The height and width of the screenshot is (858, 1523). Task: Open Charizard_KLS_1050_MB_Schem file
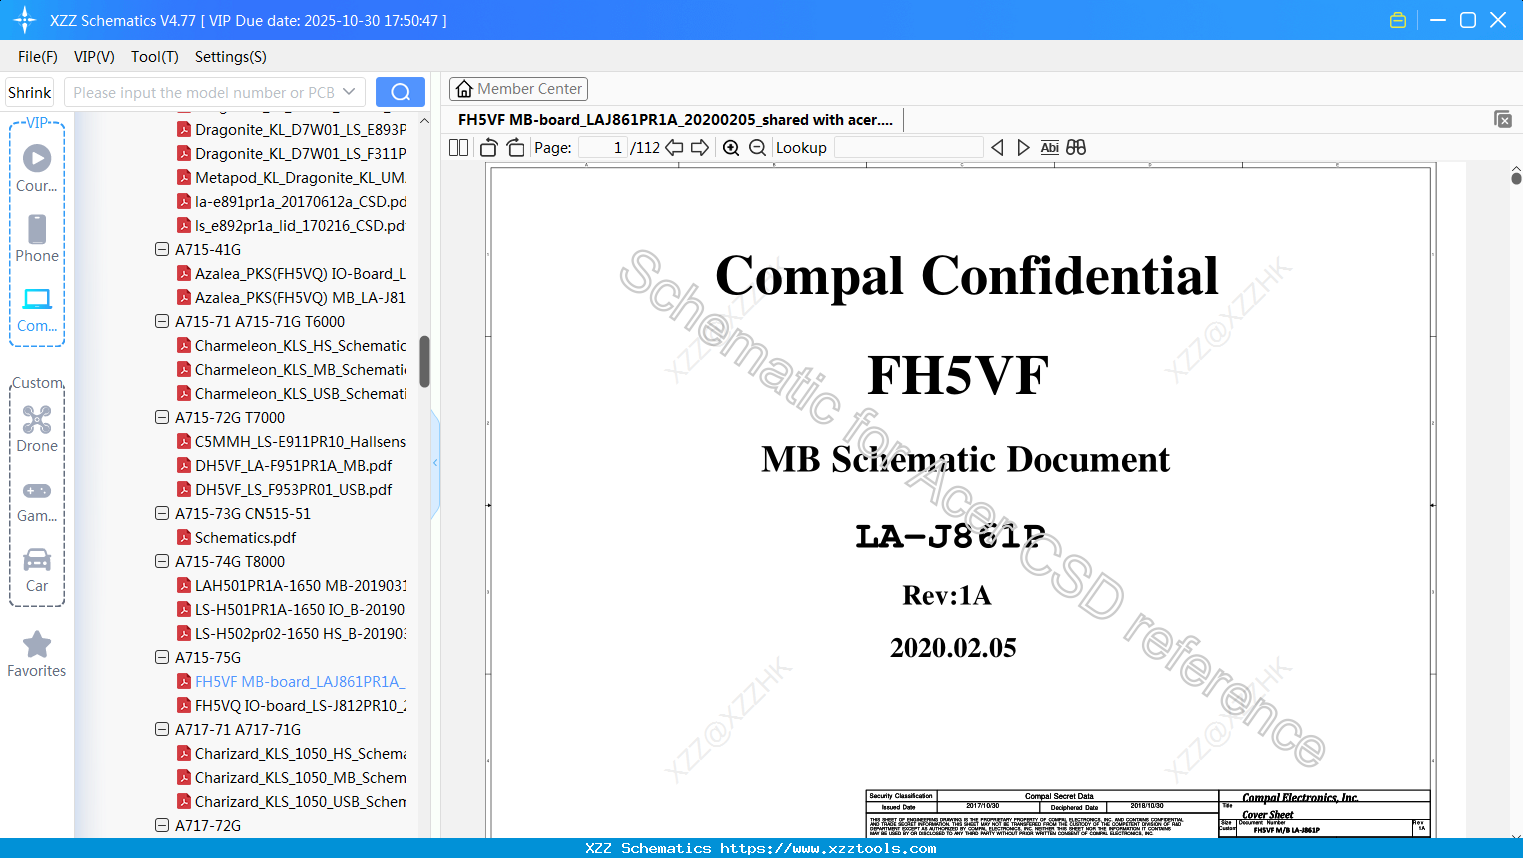[292, 777]
